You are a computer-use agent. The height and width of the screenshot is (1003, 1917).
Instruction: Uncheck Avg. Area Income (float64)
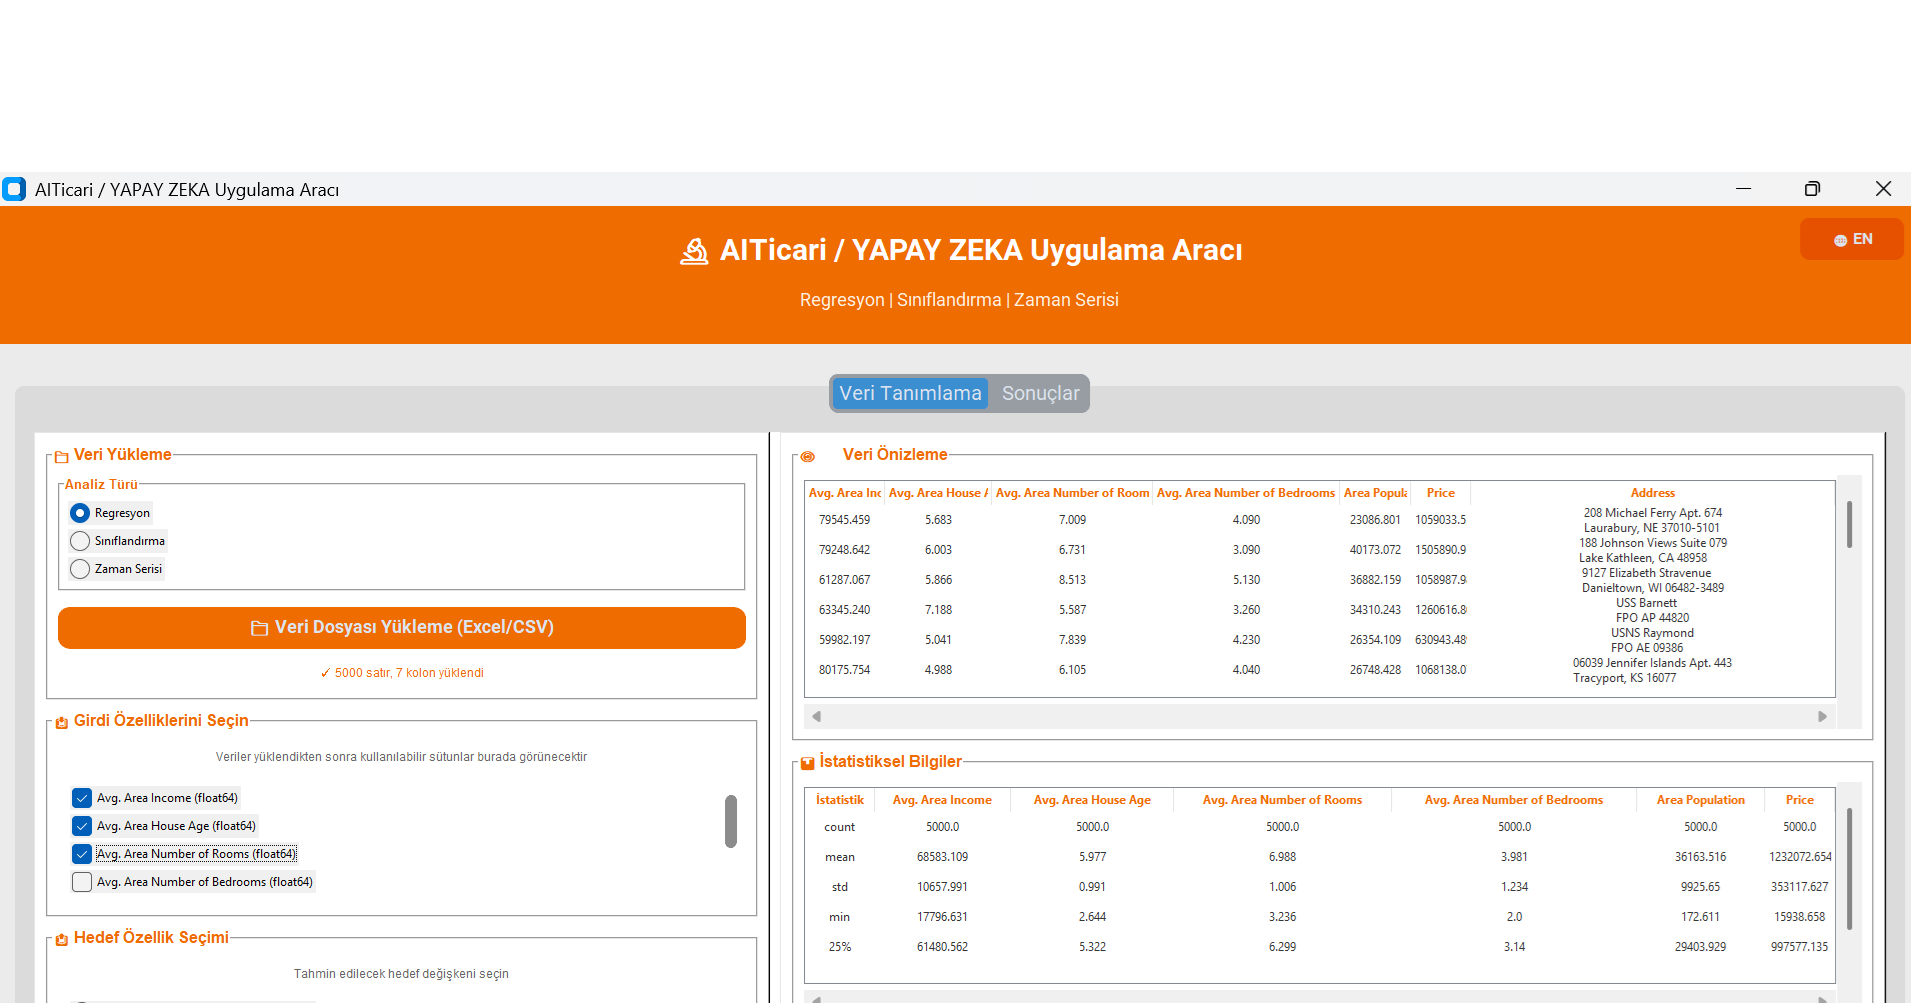click(x=82, y=798)
